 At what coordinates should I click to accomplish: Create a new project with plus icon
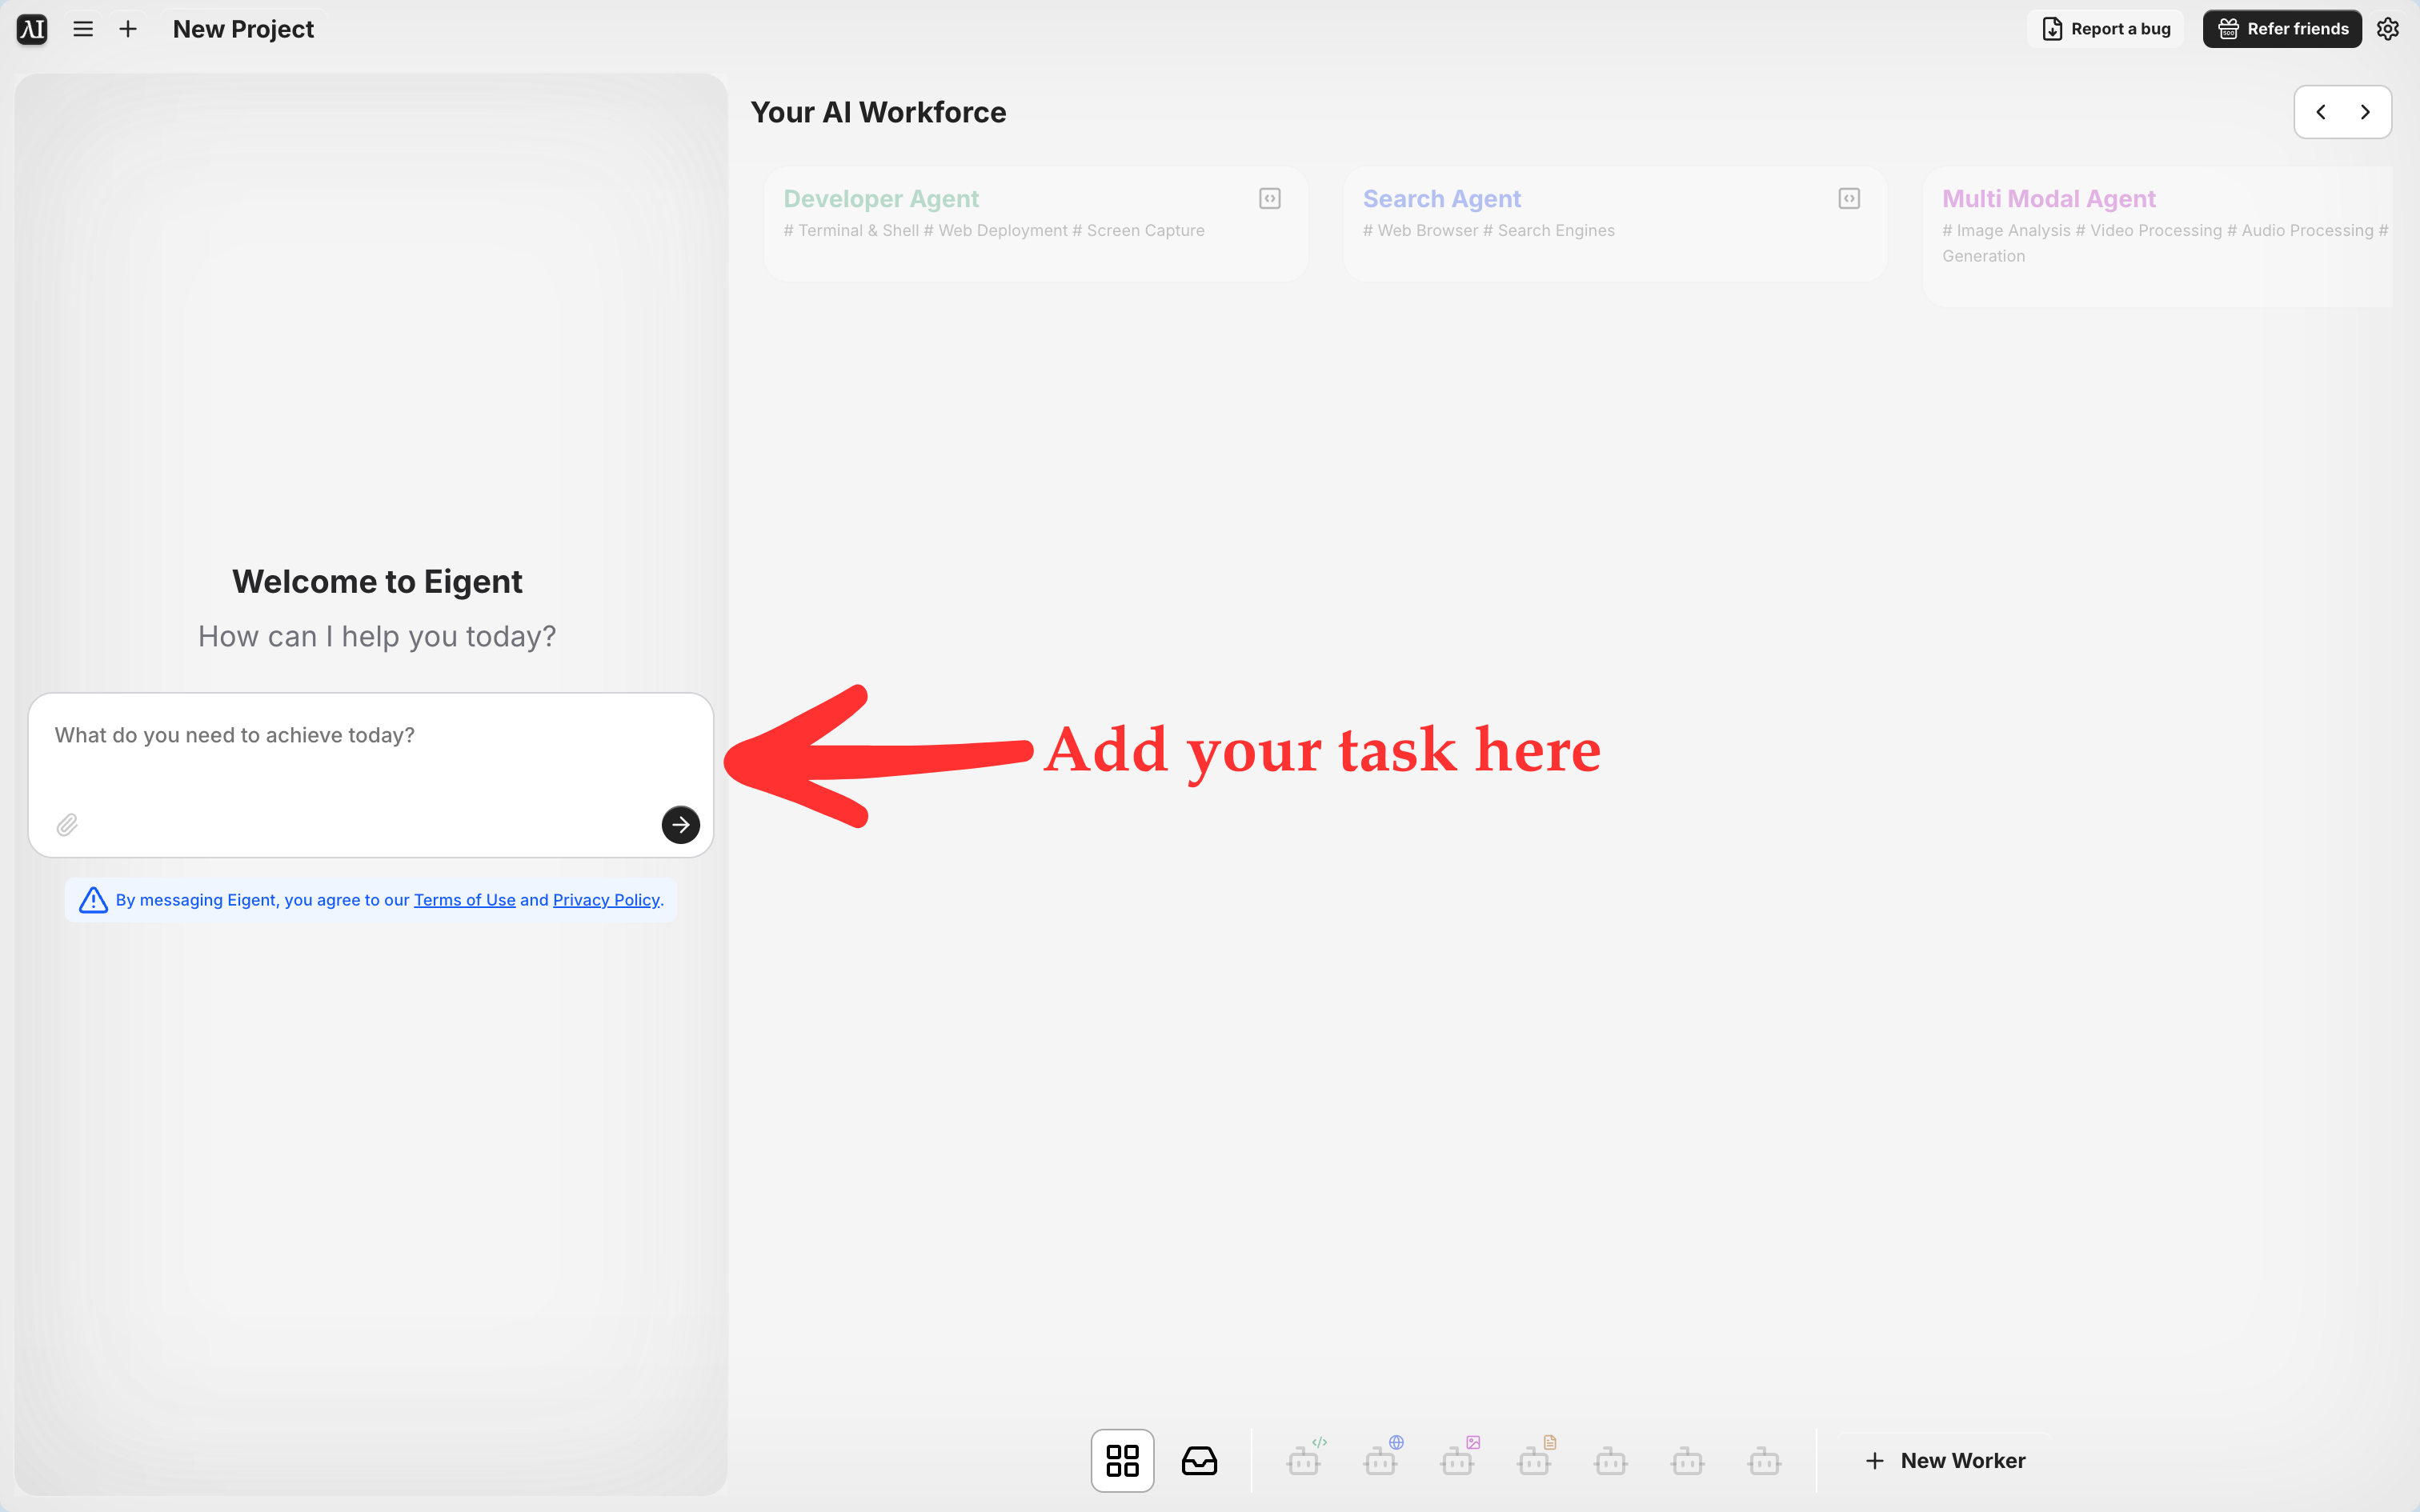128,29
